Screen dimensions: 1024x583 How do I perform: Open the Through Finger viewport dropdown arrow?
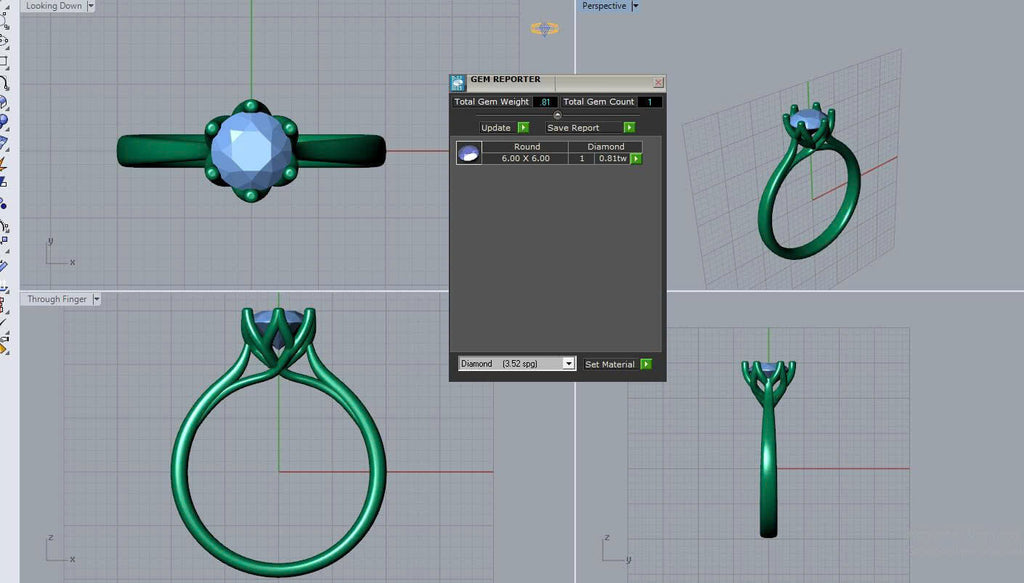[x=97, y=299]
